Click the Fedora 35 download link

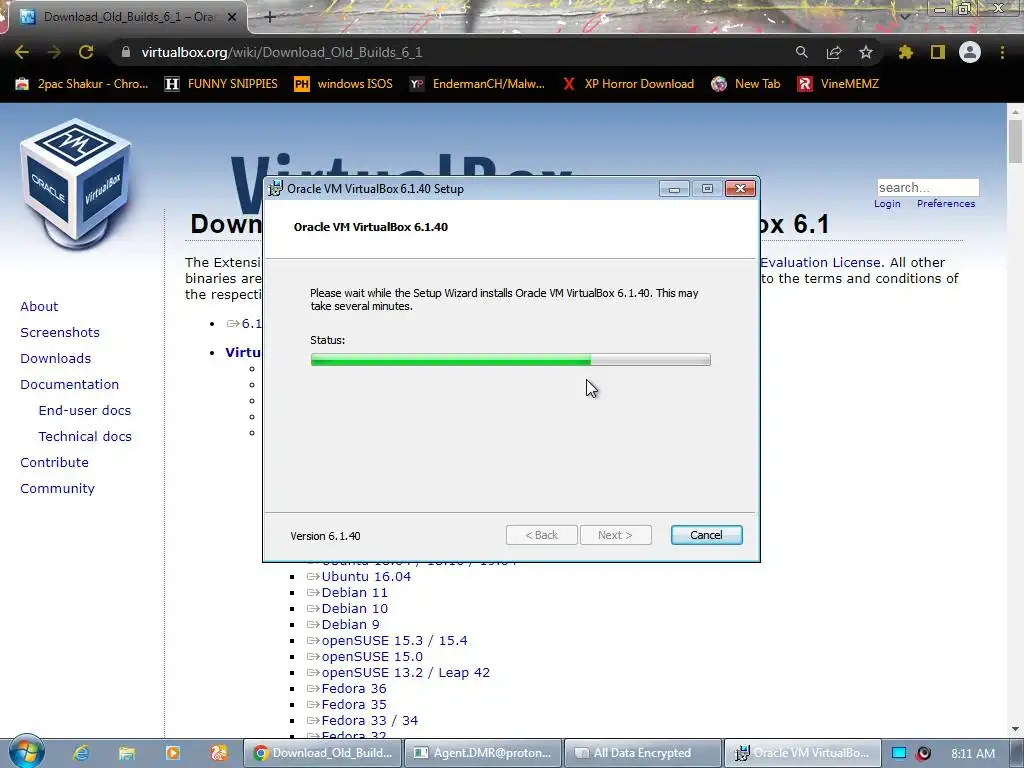point(354,705)
